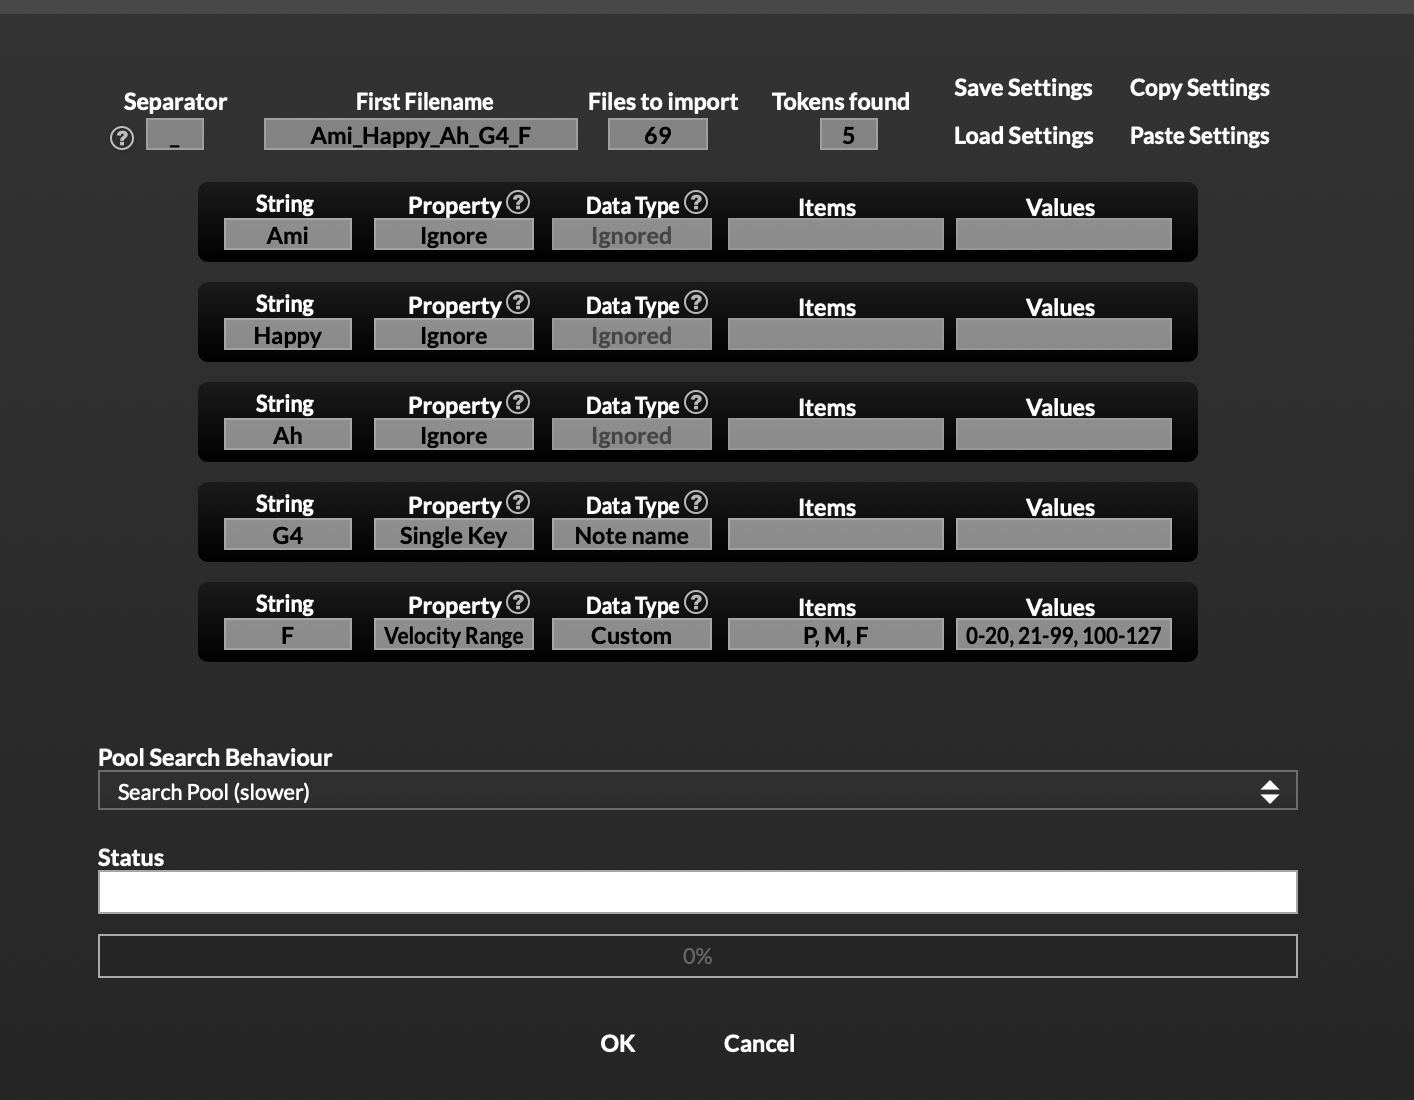Click the Data Type help icon in the Ami row
Screen dimensions: 1414x1100
[x=697, y=202]
